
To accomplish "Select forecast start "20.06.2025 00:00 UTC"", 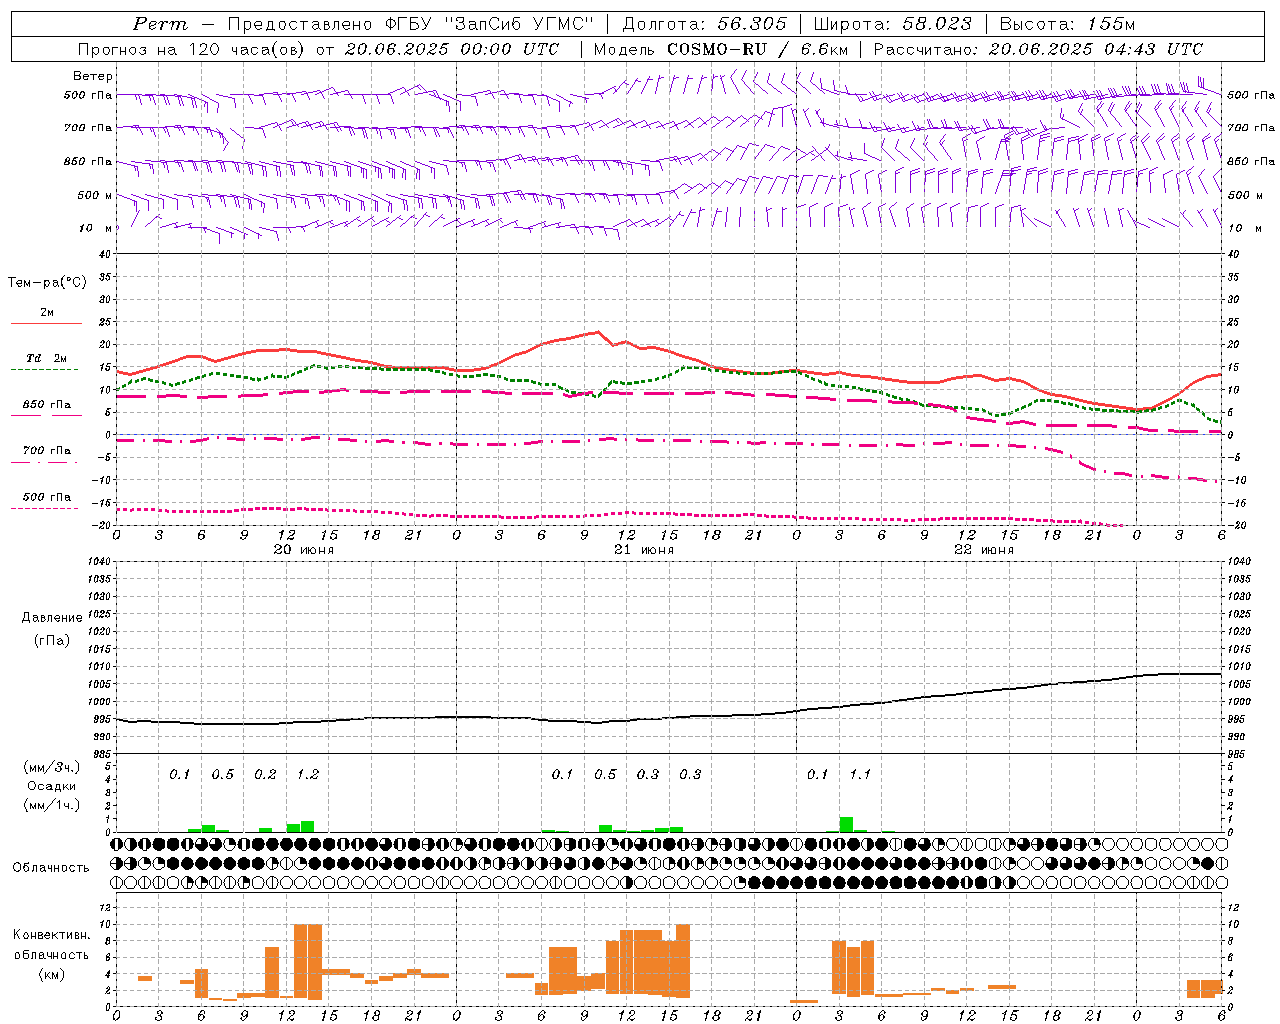I will pyautogui.click(x=452, y=49).
